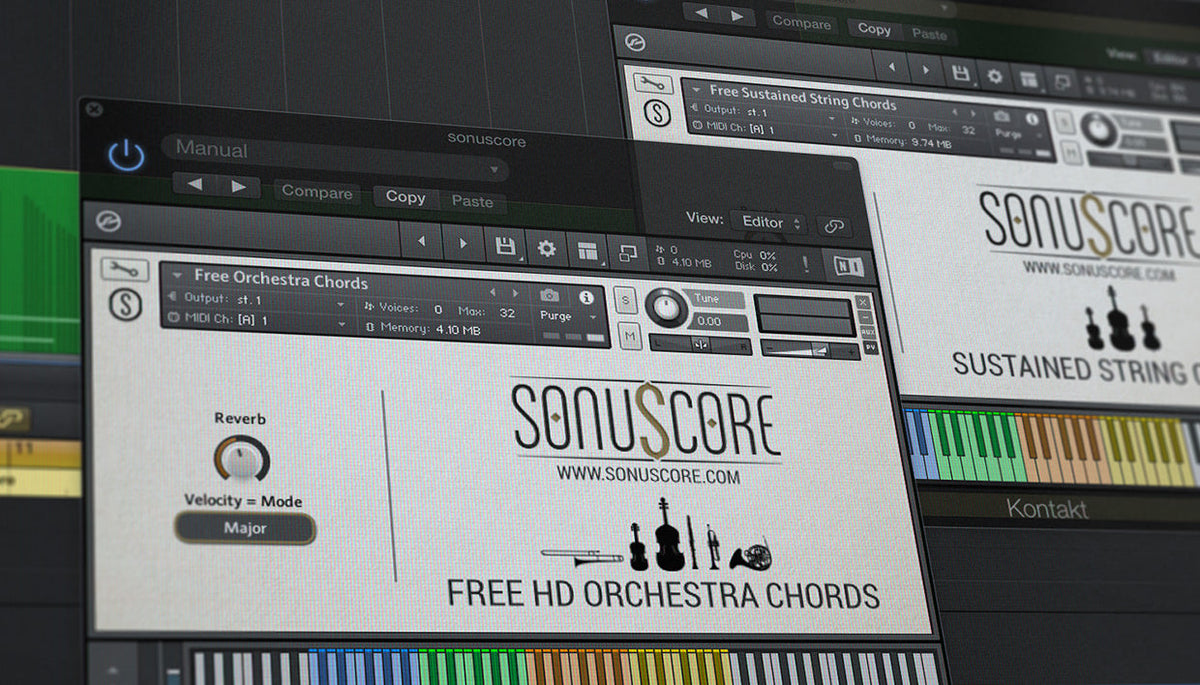The height and width of the screenshot is (685, 1200).
Task: Click the NI logo in front Kontakt toolbar
Action: (x=848, y=265)
